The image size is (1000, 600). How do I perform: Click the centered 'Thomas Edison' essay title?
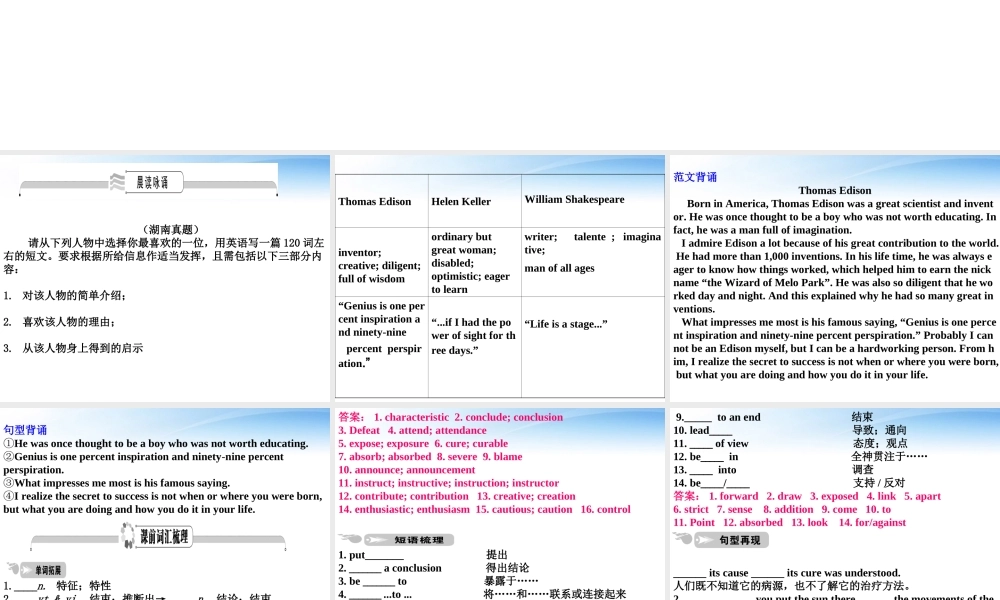pos(835,190)
